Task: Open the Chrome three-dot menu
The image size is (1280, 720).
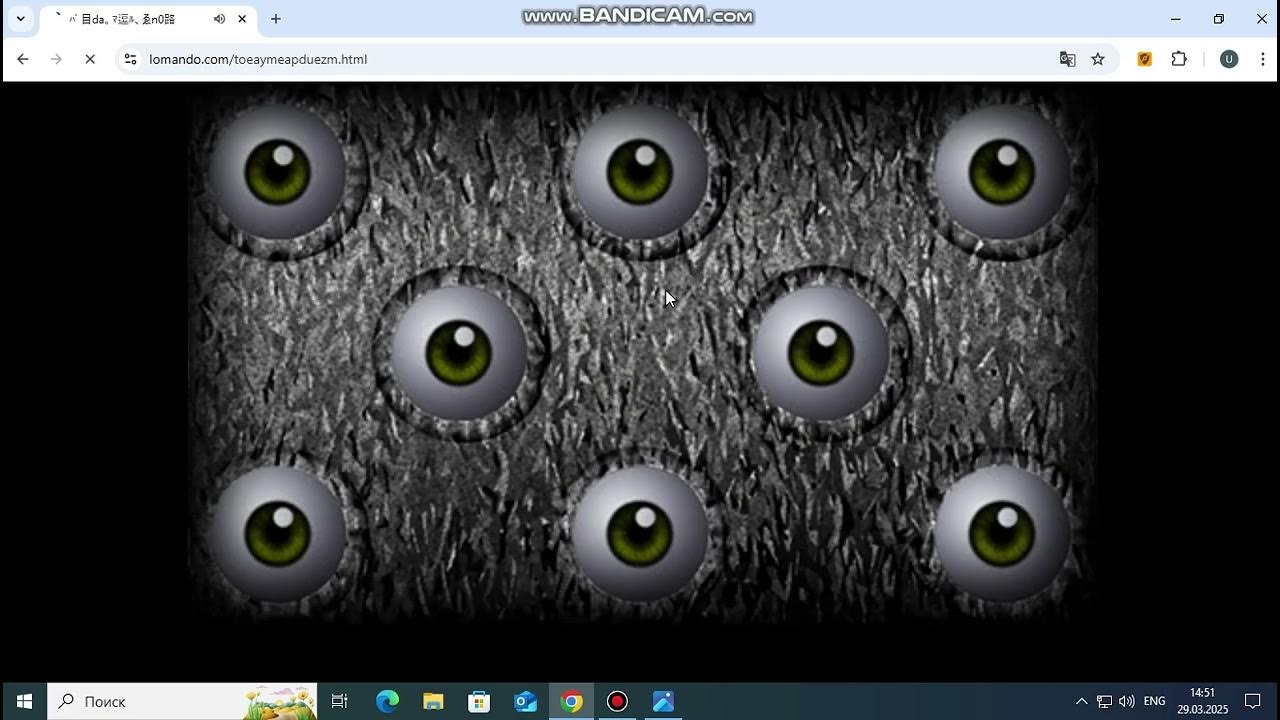Action: point(1262,59)
